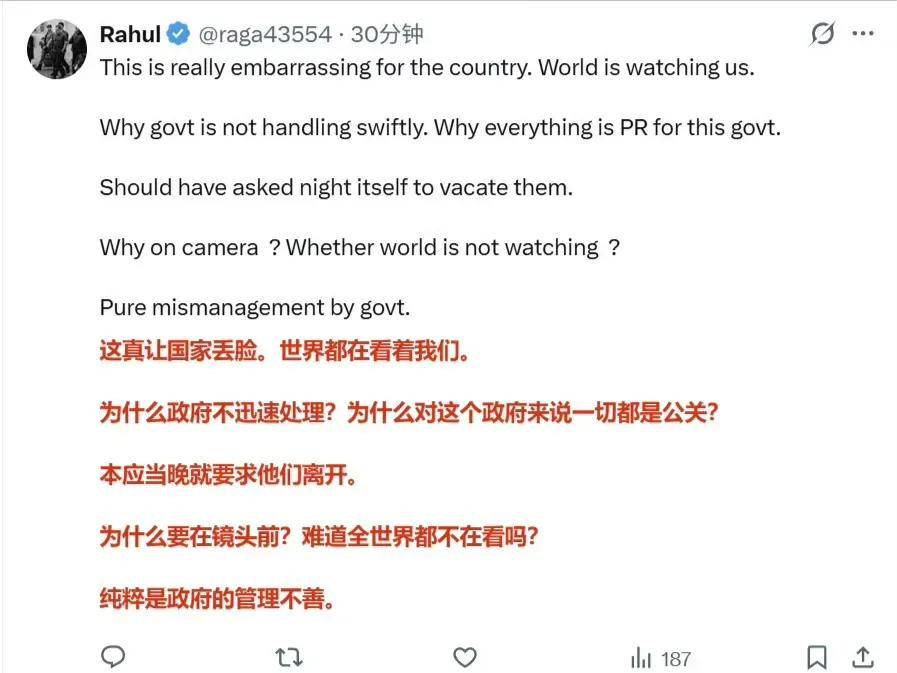Viewport: 897px width, 673px height.
Task: Open the 30分钟 timestamp link
Action: (387, 34)
